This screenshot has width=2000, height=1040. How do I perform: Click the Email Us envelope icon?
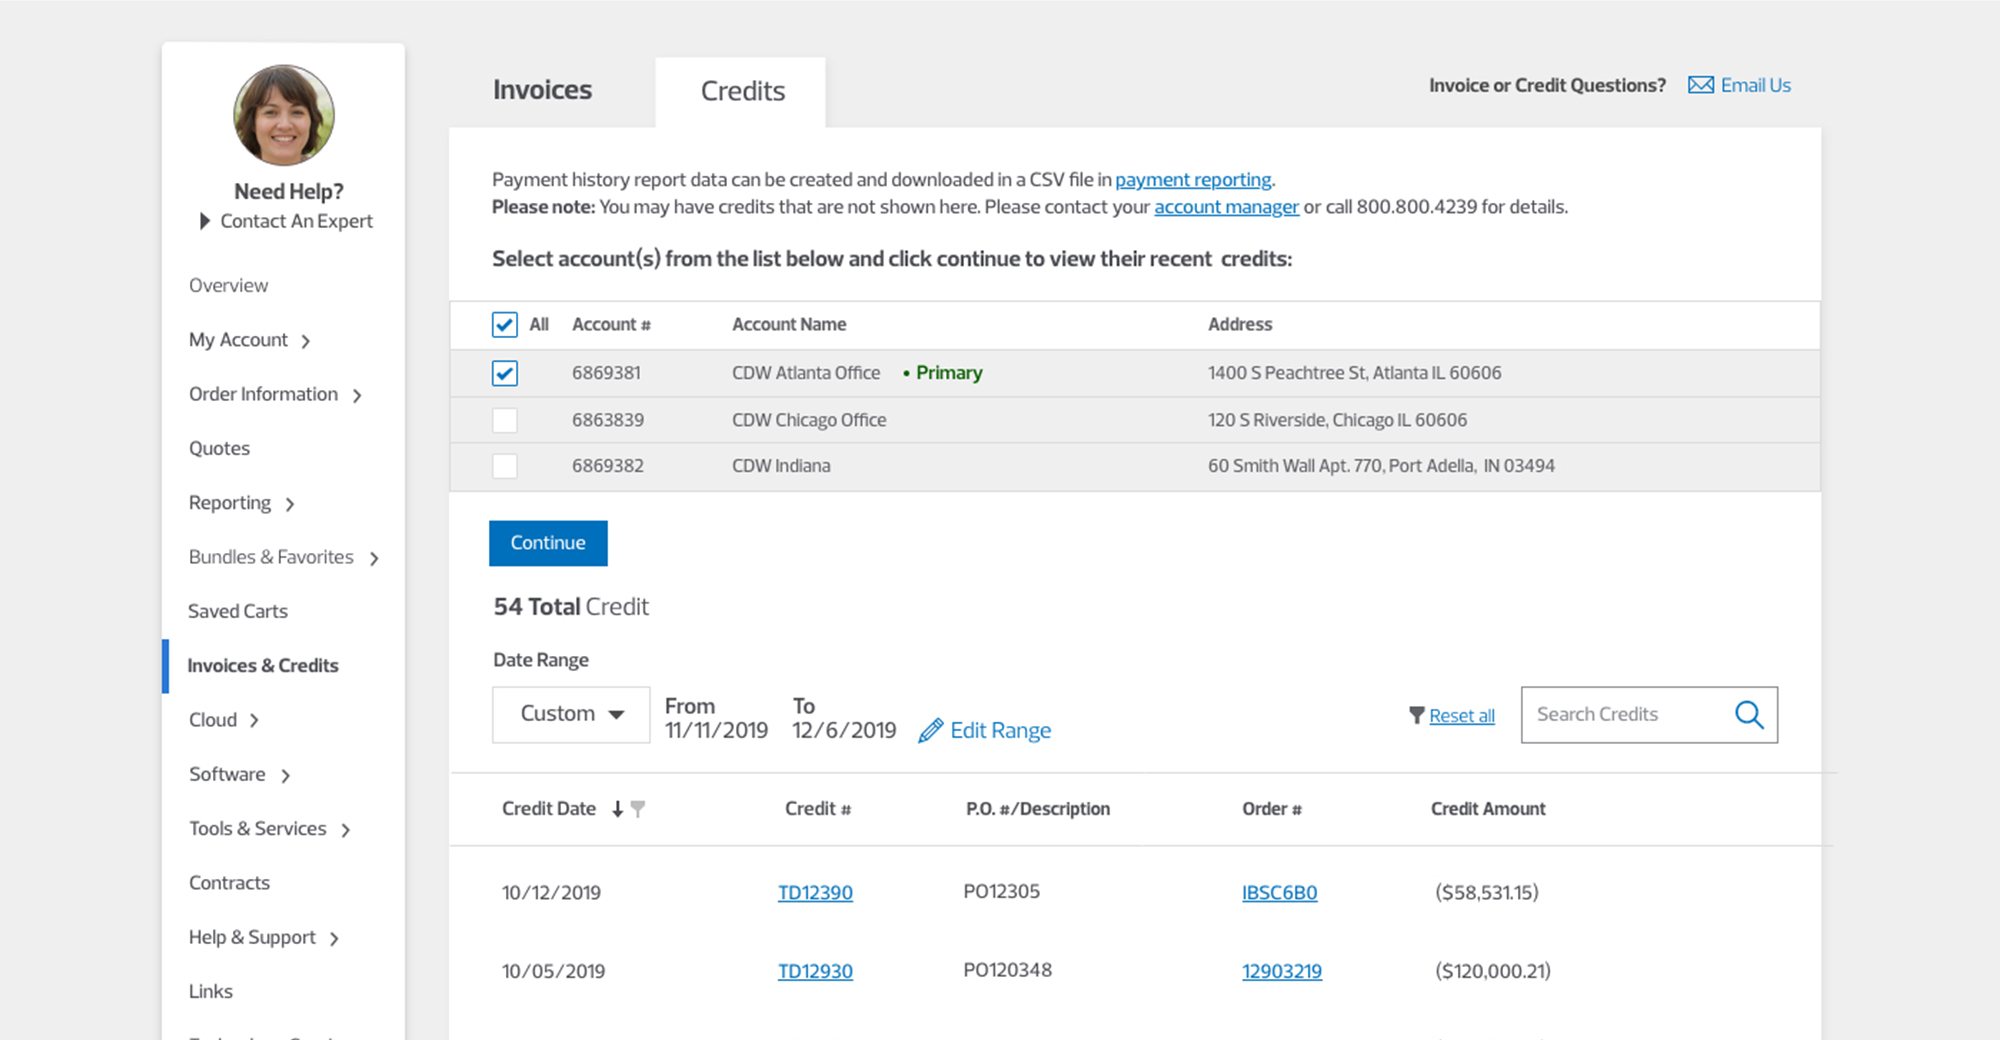(x=1700, y=85)
